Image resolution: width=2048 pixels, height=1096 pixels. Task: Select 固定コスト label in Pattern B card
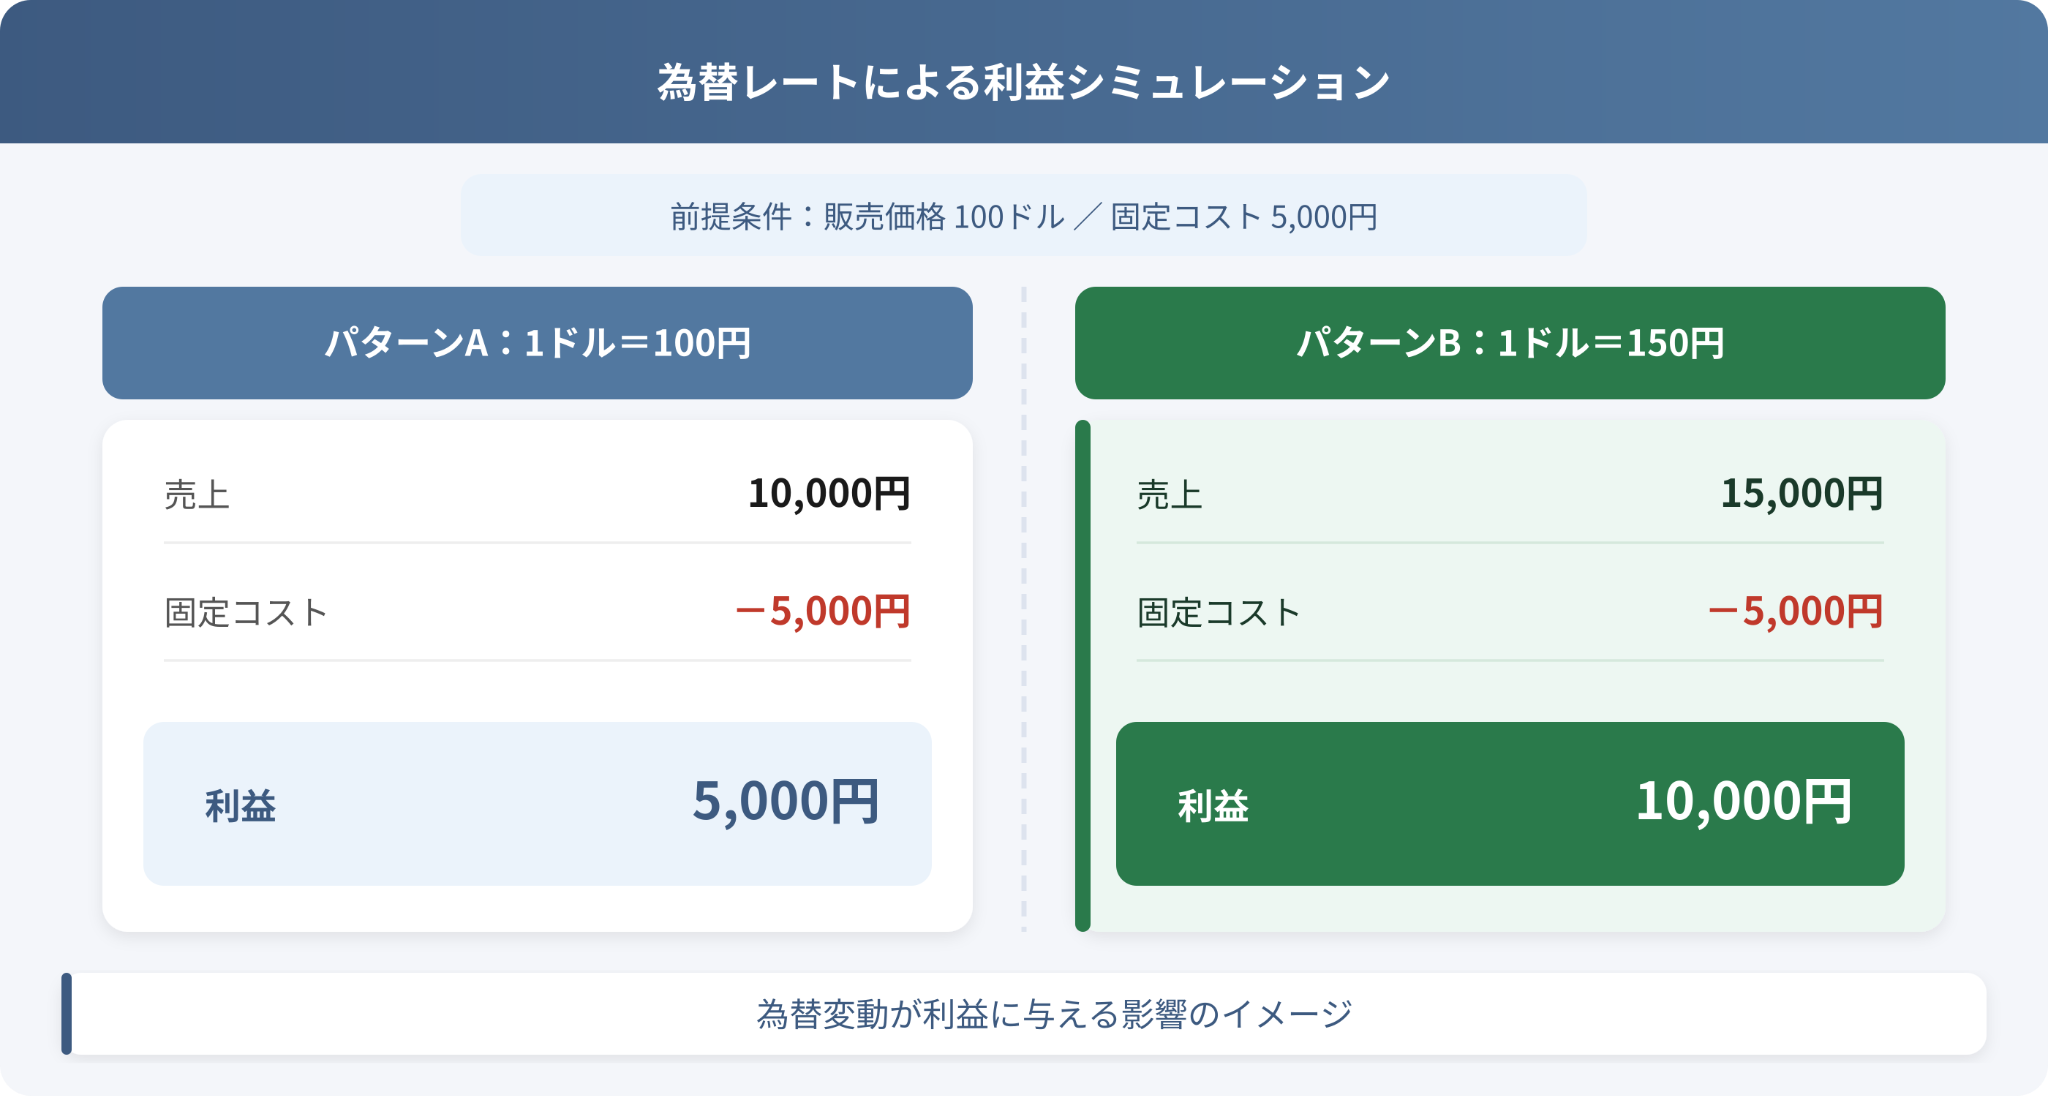pyautogui.click(x=1219, y=612)
